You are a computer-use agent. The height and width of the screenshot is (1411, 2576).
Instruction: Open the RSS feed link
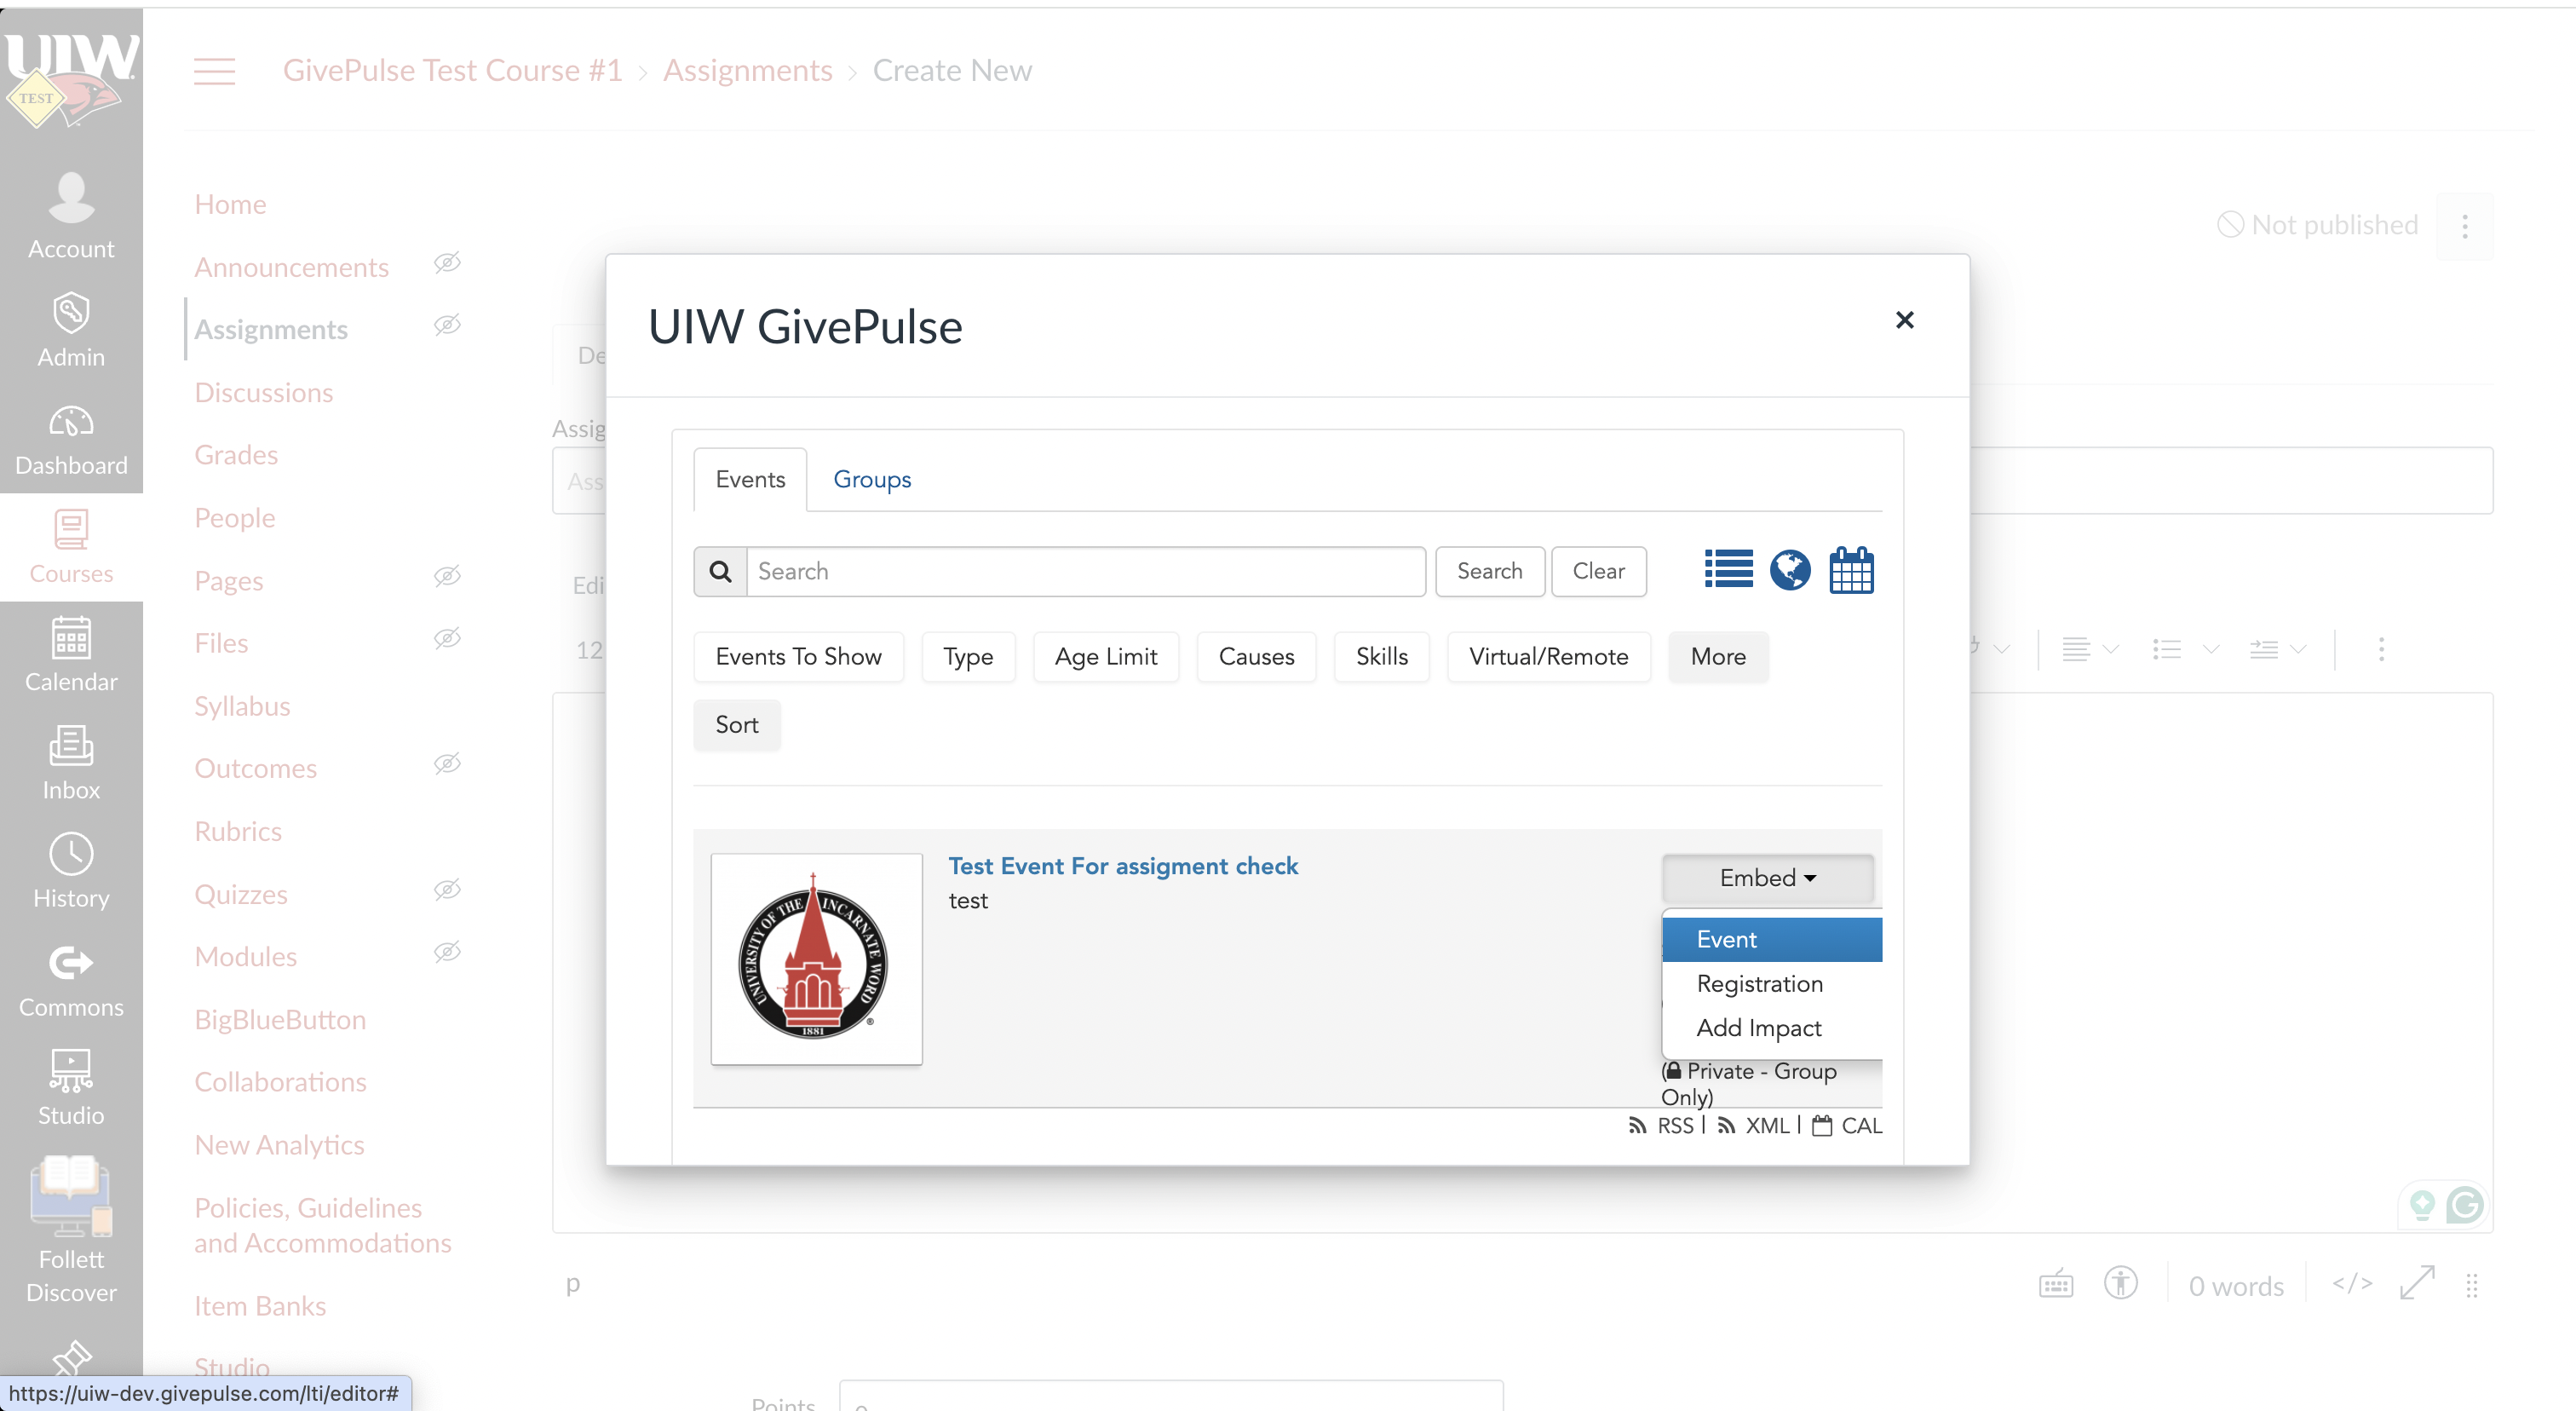tap(1662, 1126)
